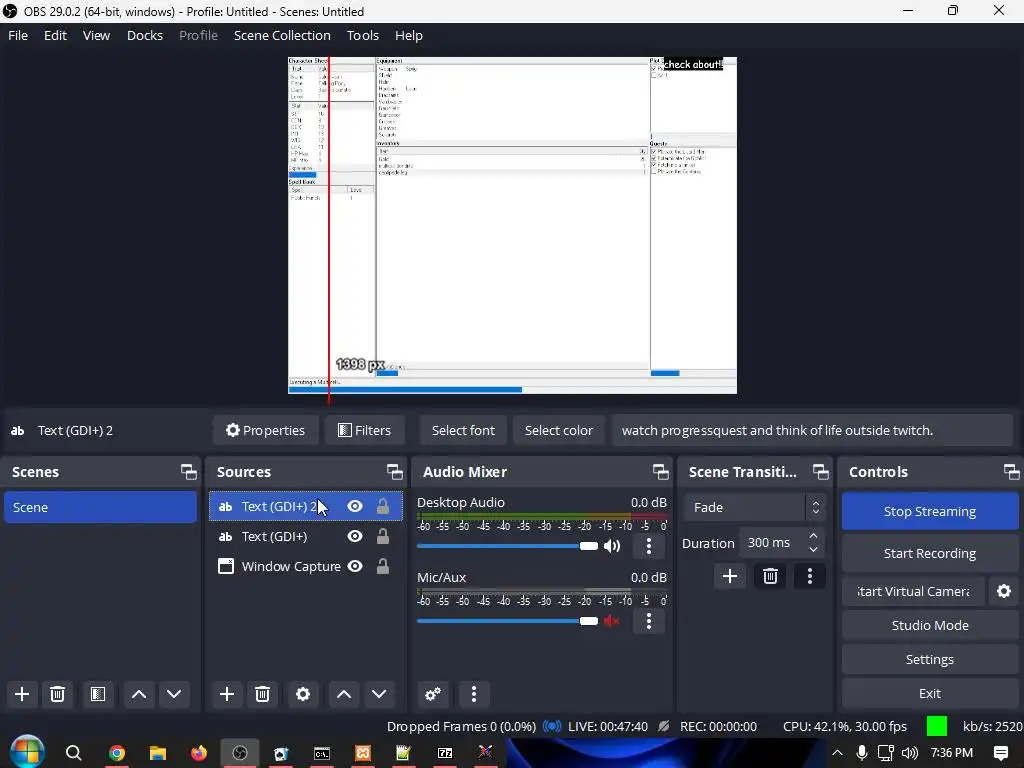Open source properties gear in Sources panel

[303, 694]
